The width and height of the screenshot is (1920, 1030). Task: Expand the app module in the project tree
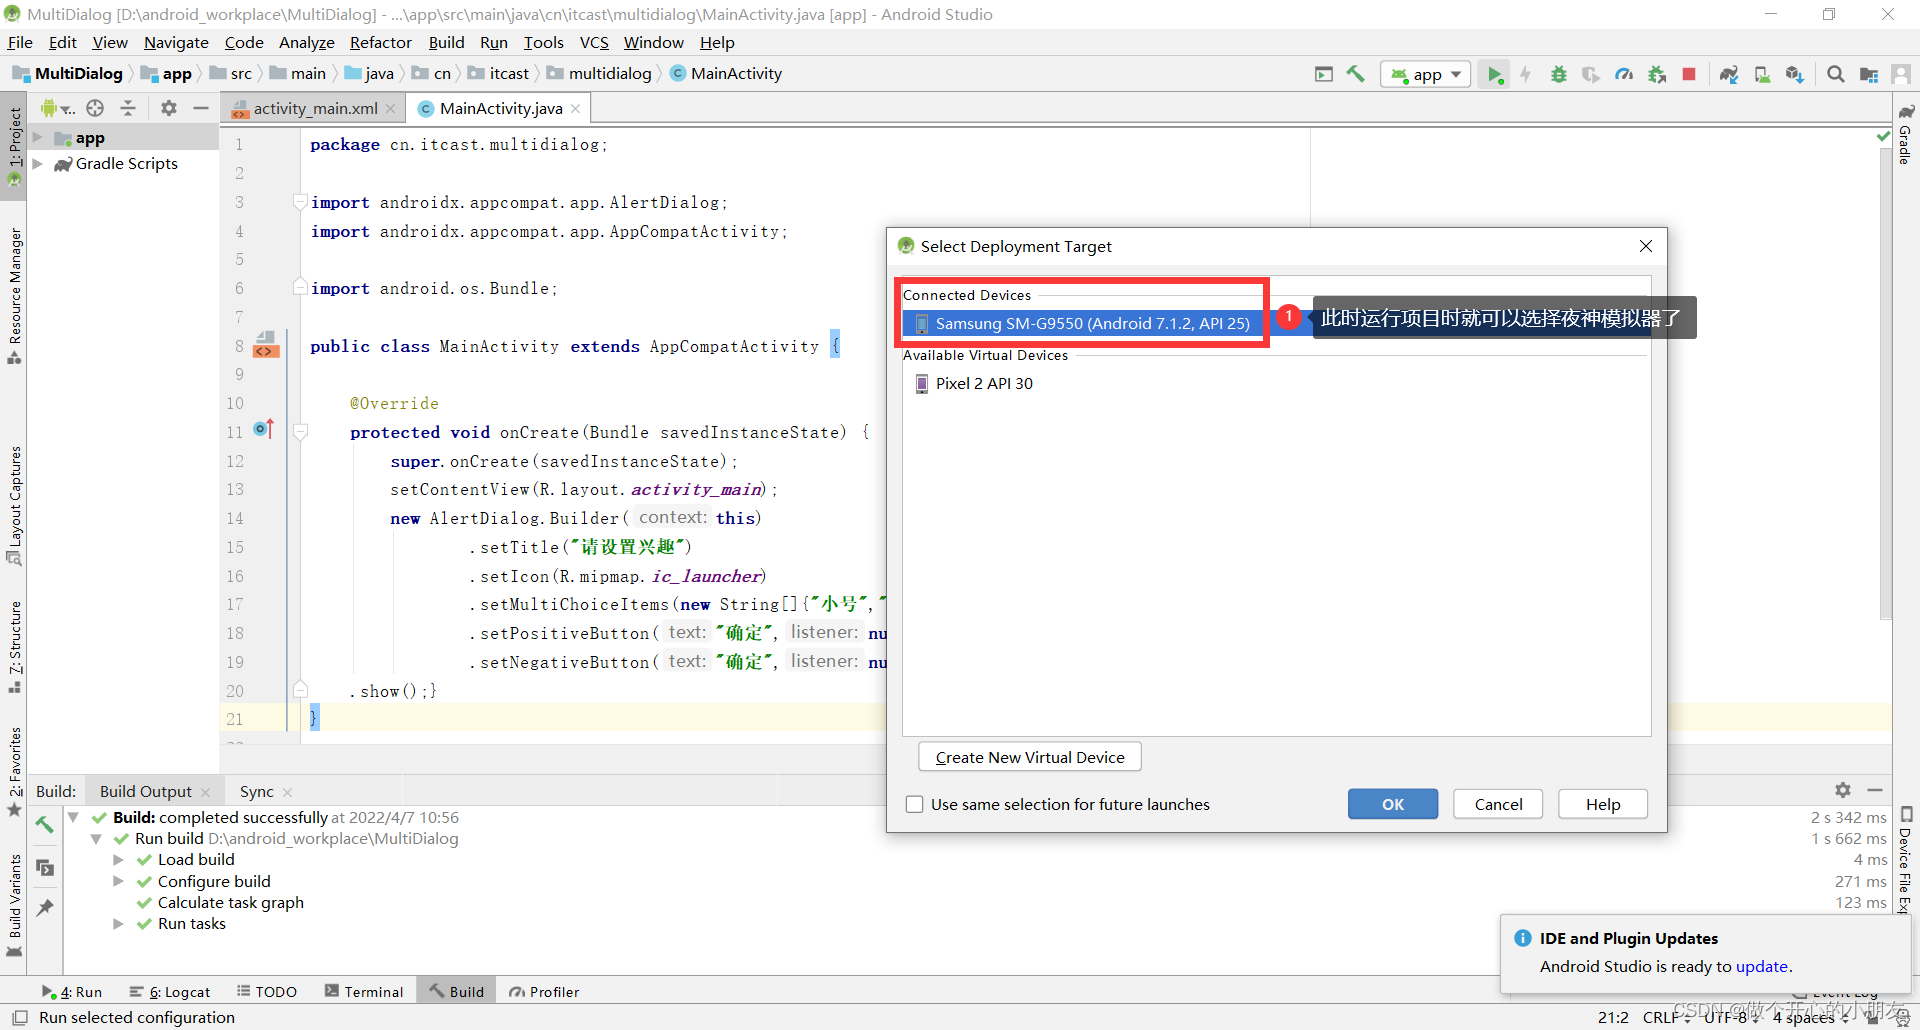(x=37, y=138)
